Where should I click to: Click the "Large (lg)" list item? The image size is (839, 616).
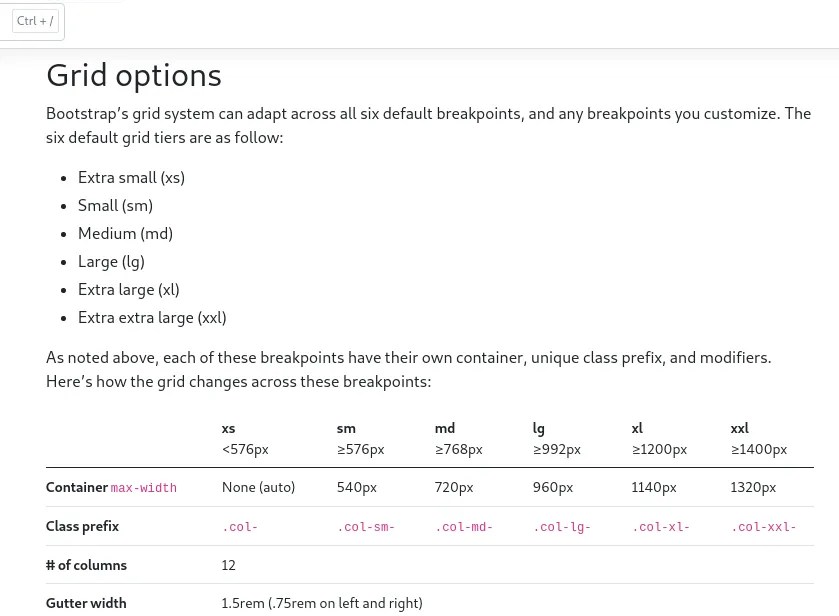(x=111, y=261)
